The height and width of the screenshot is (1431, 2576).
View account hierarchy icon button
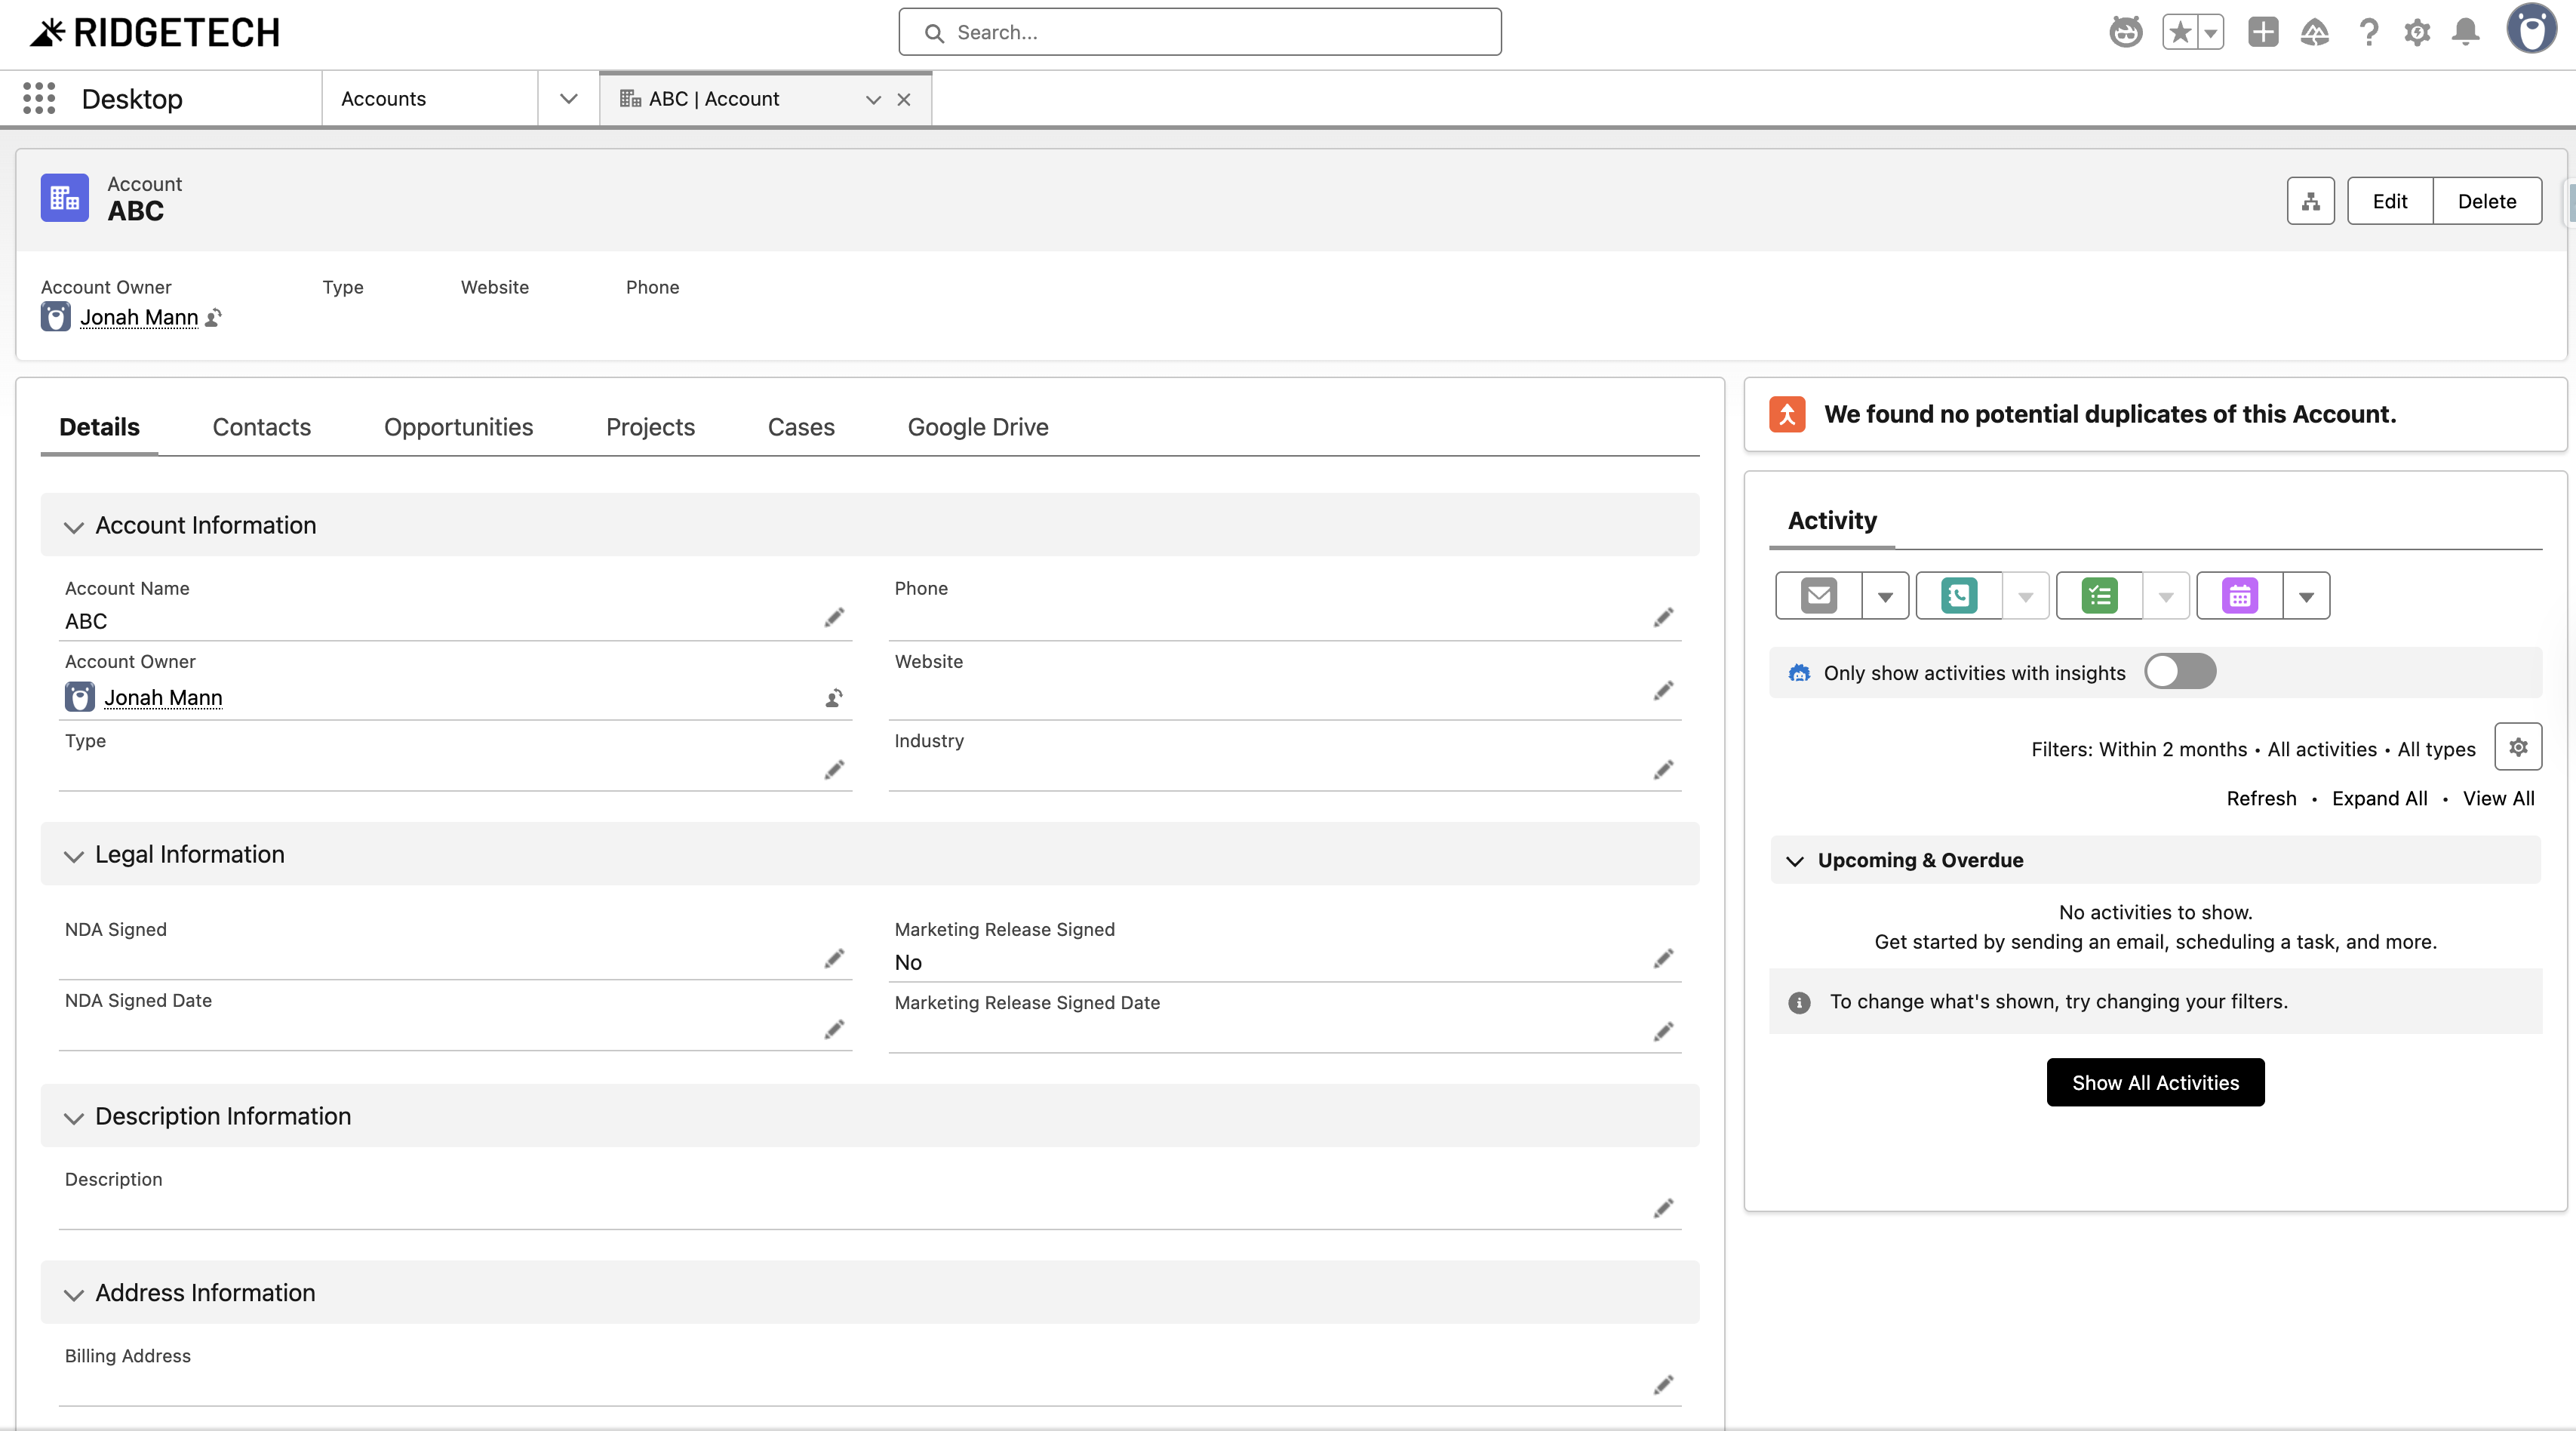click(2310, 201)
